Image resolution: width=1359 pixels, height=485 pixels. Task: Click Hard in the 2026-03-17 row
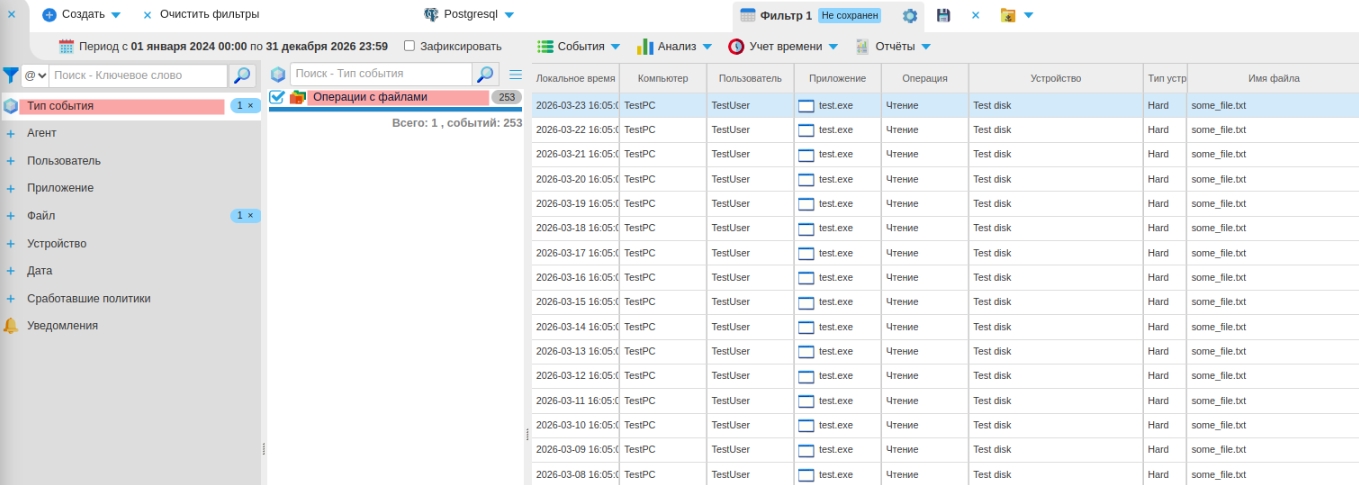pos(1158,253)
